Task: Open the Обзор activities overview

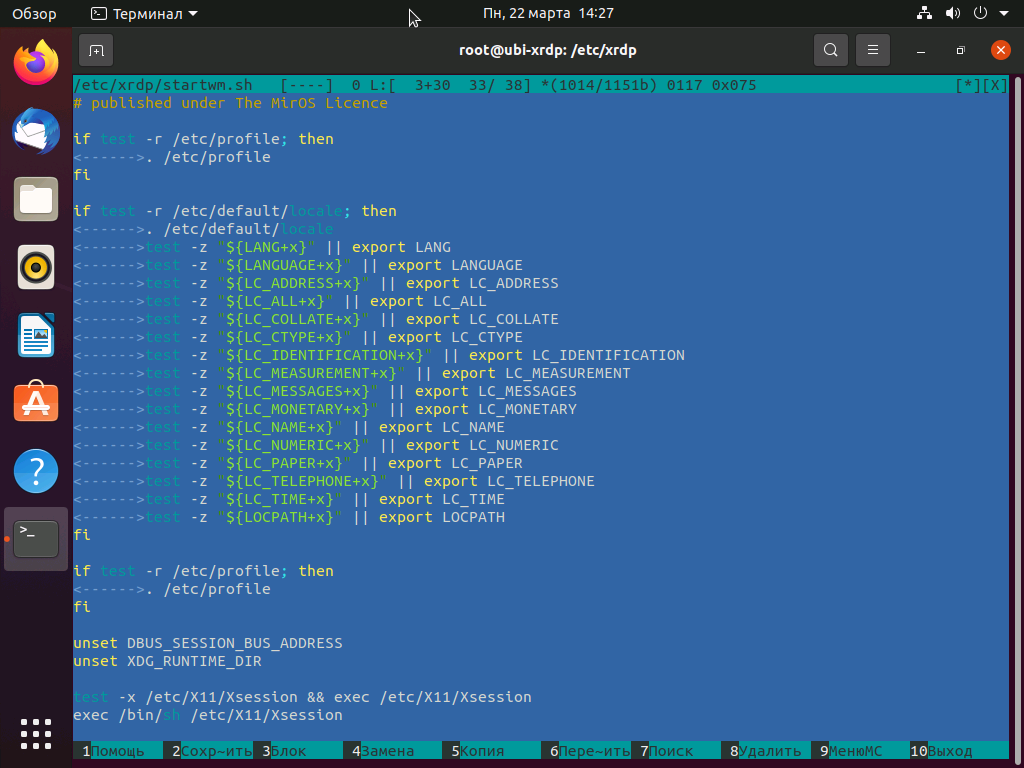Action: coord(35,13)
